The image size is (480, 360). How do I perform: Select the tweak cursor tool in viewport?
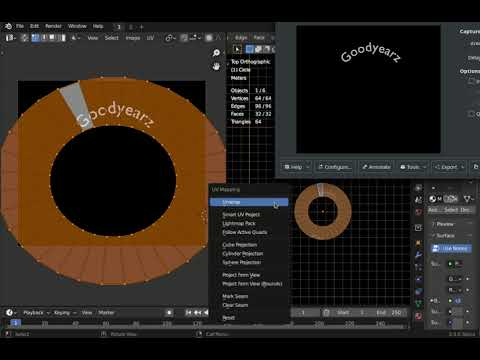pyautogui.click(x=237, y=50)
